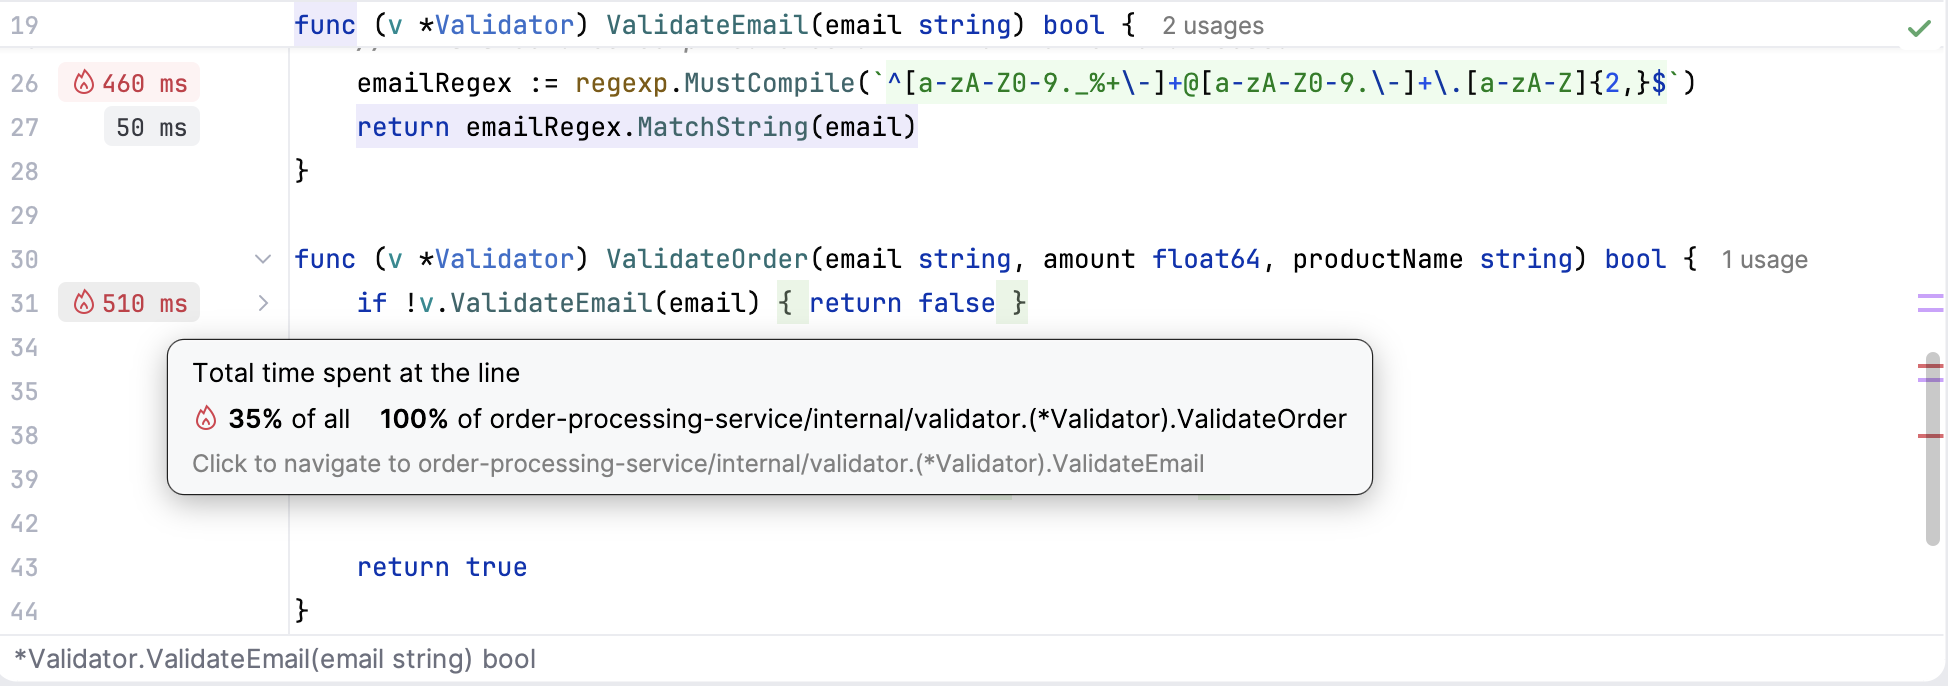1948x686 pixels.
Task: Click the vertical scrollbar thumb
Action: (x=1932, y=448)
